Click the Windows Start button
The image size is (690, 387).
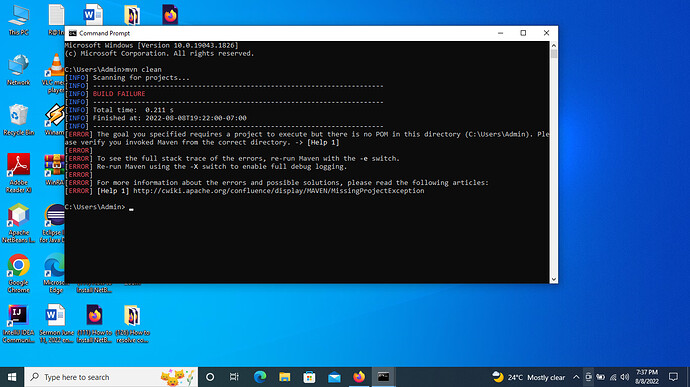click(x=12, y=377)
